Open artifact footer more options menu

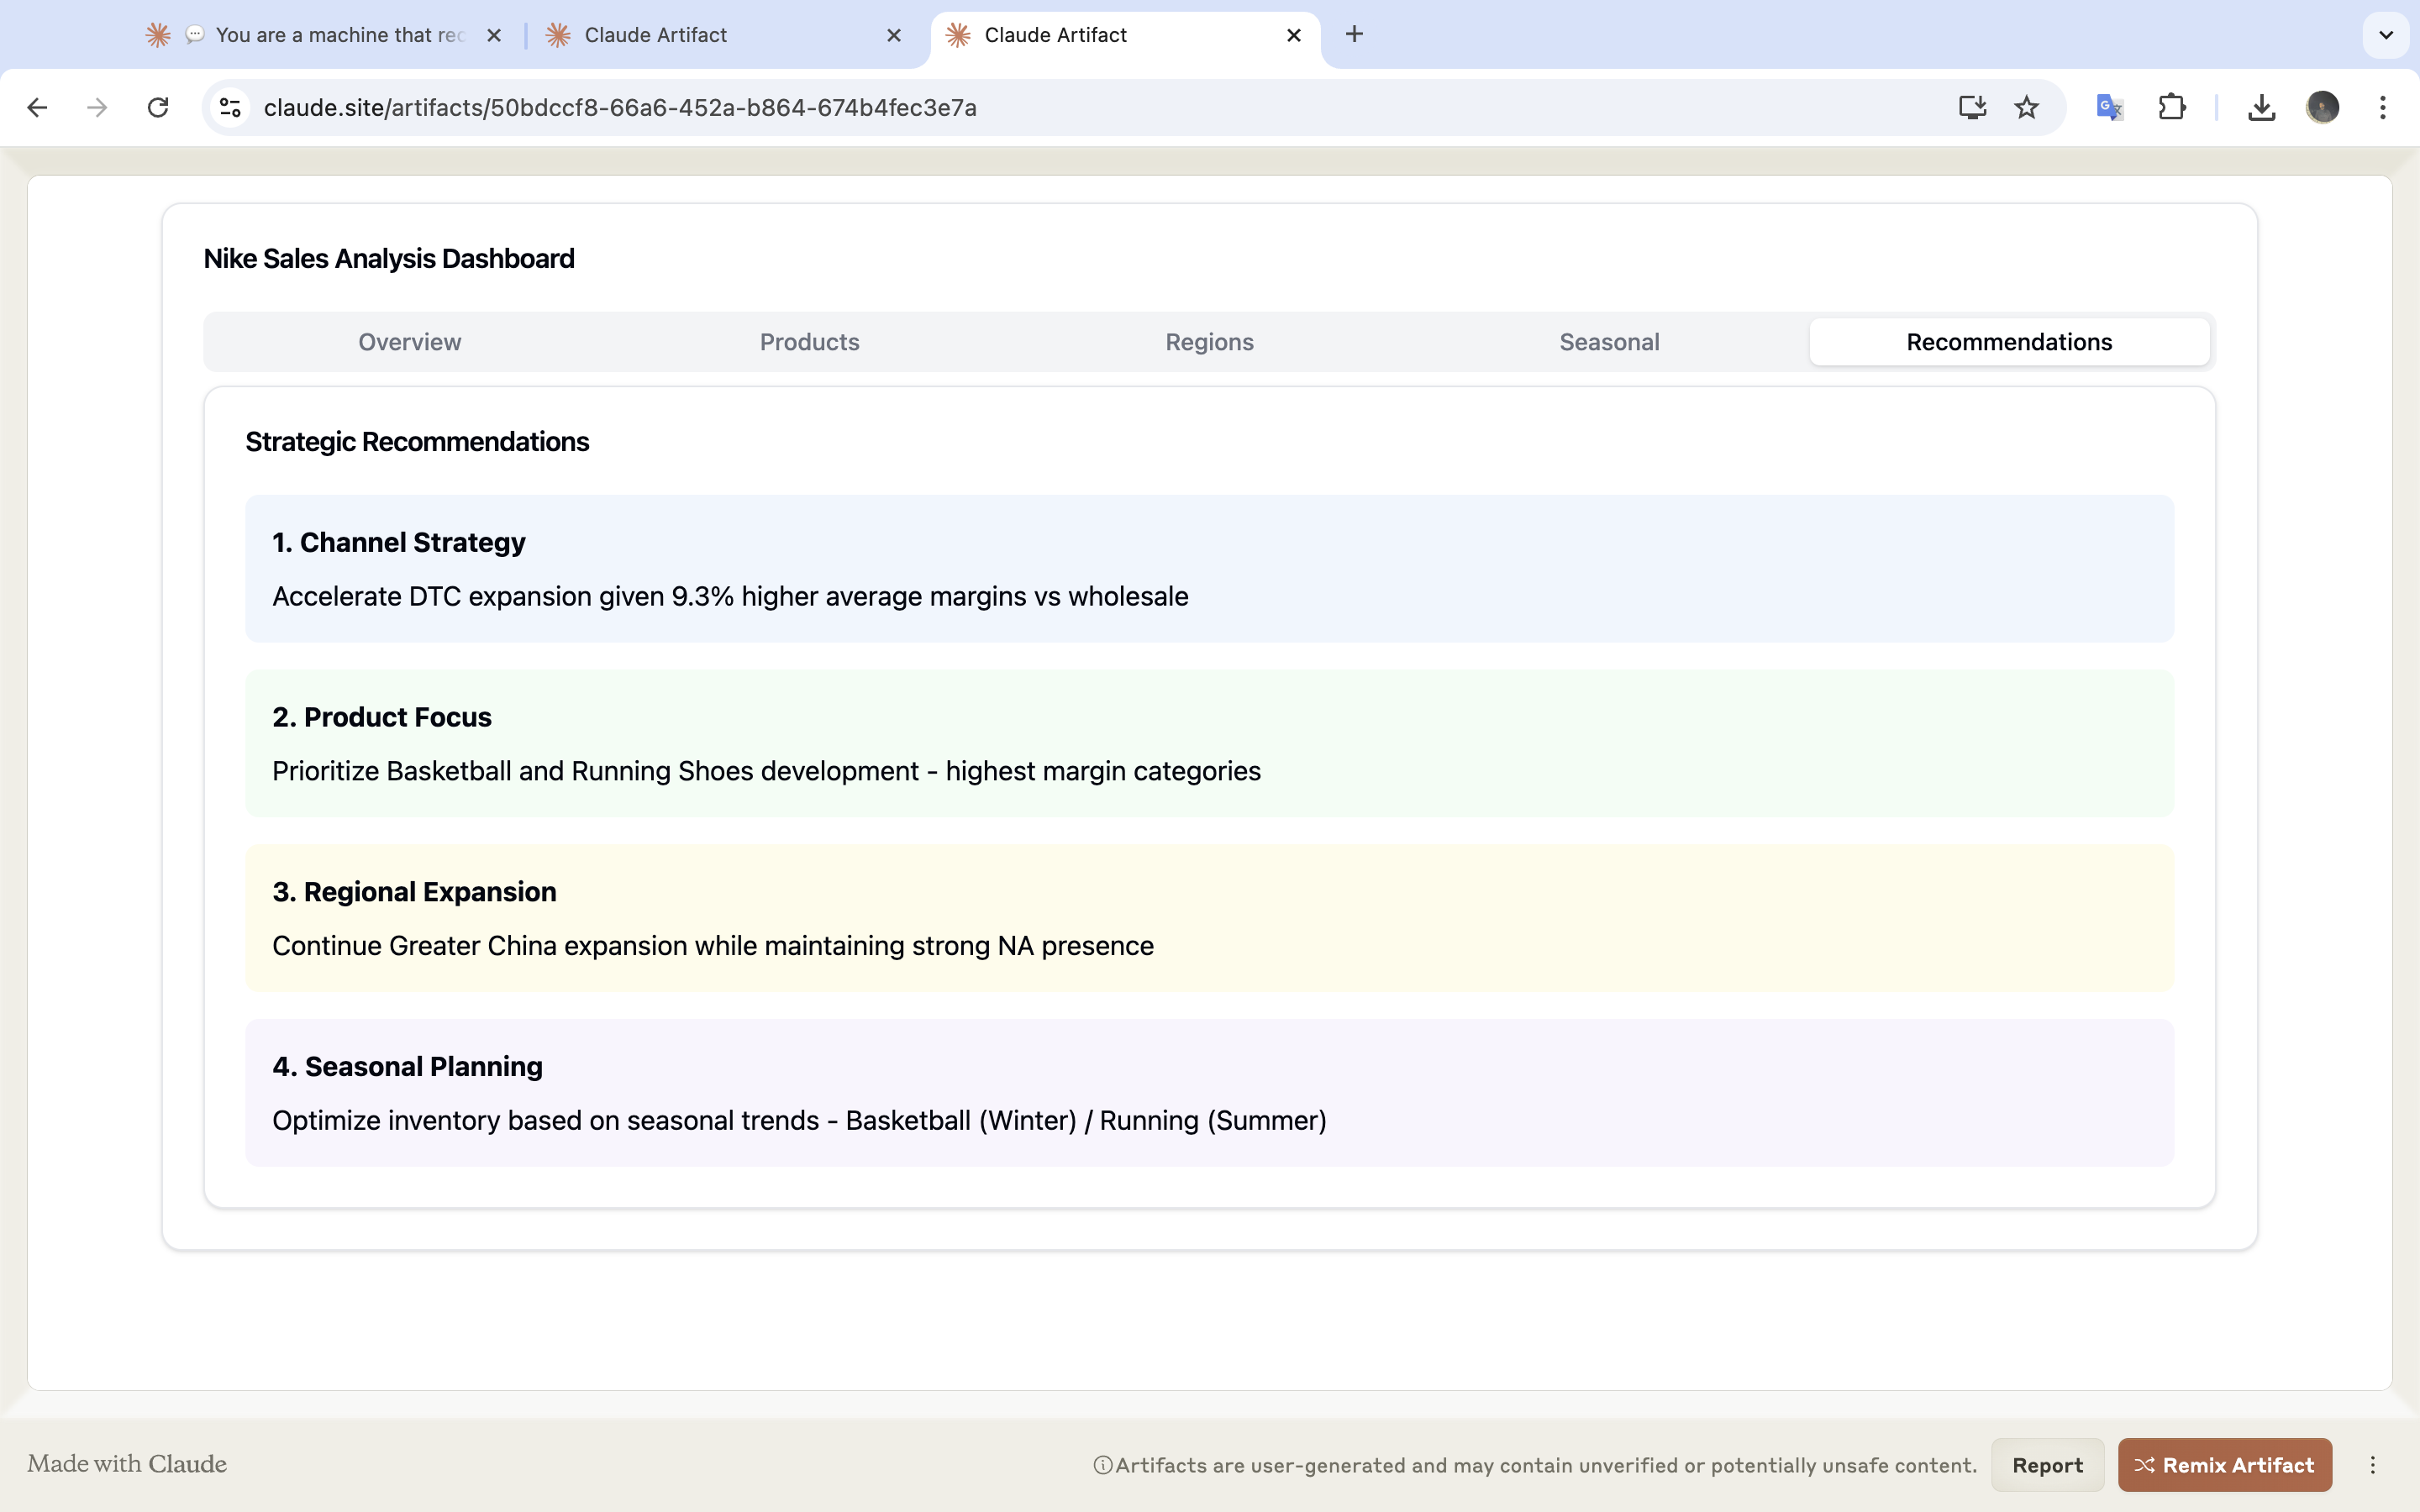coord(2372,1465)
